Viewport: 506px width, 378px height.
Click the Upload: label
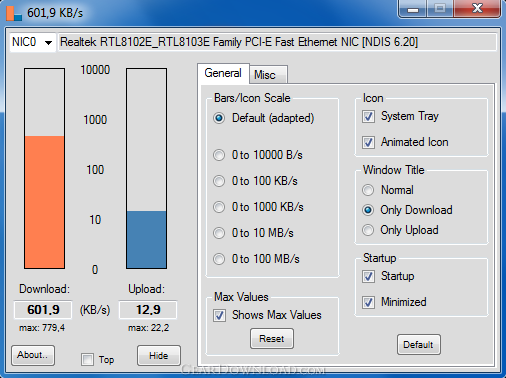coord(146,289)
